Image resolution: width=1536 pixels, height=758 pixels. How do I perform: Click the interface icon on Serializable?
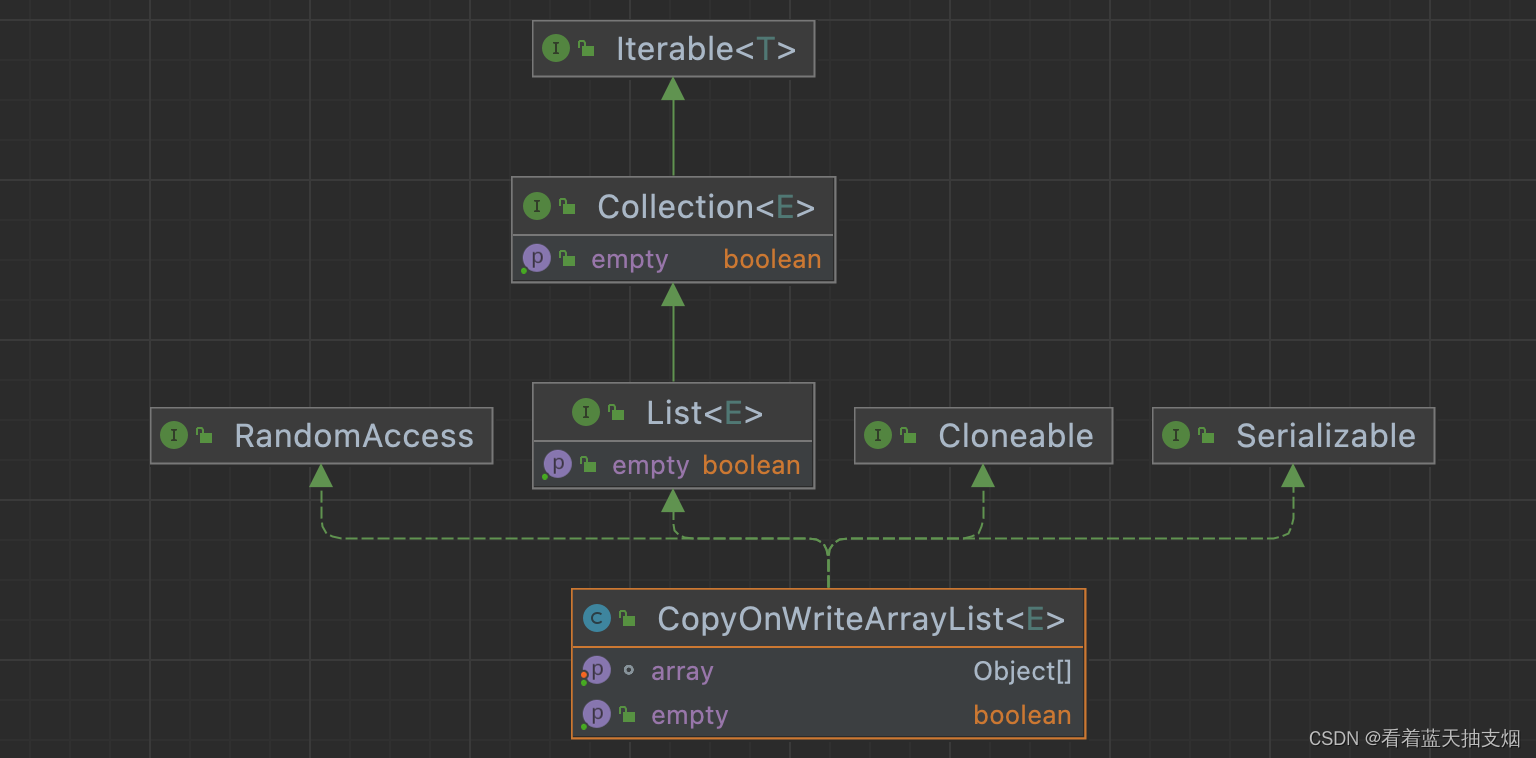point(1176,435)
